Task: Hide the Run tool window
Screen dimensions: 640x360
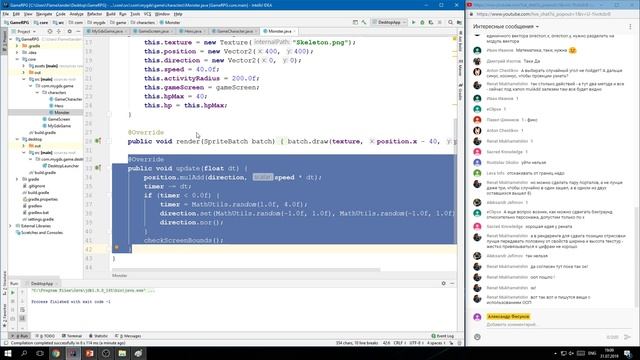Action: coord(452,283)
